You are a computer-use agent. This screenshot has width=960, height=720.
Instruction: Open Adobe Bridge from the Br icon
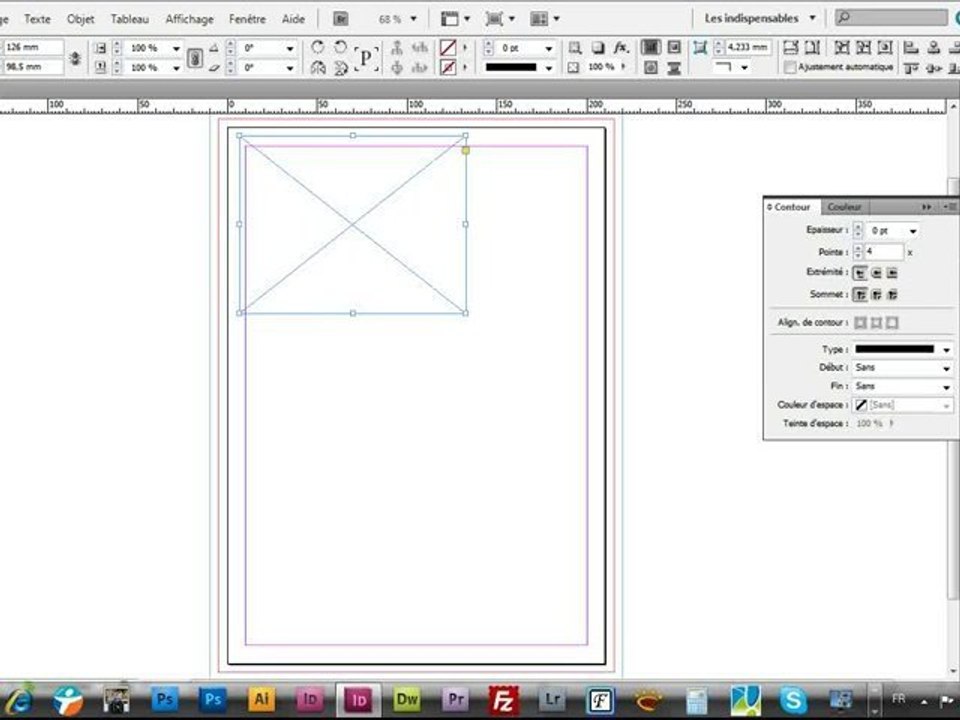pos(340,19)
